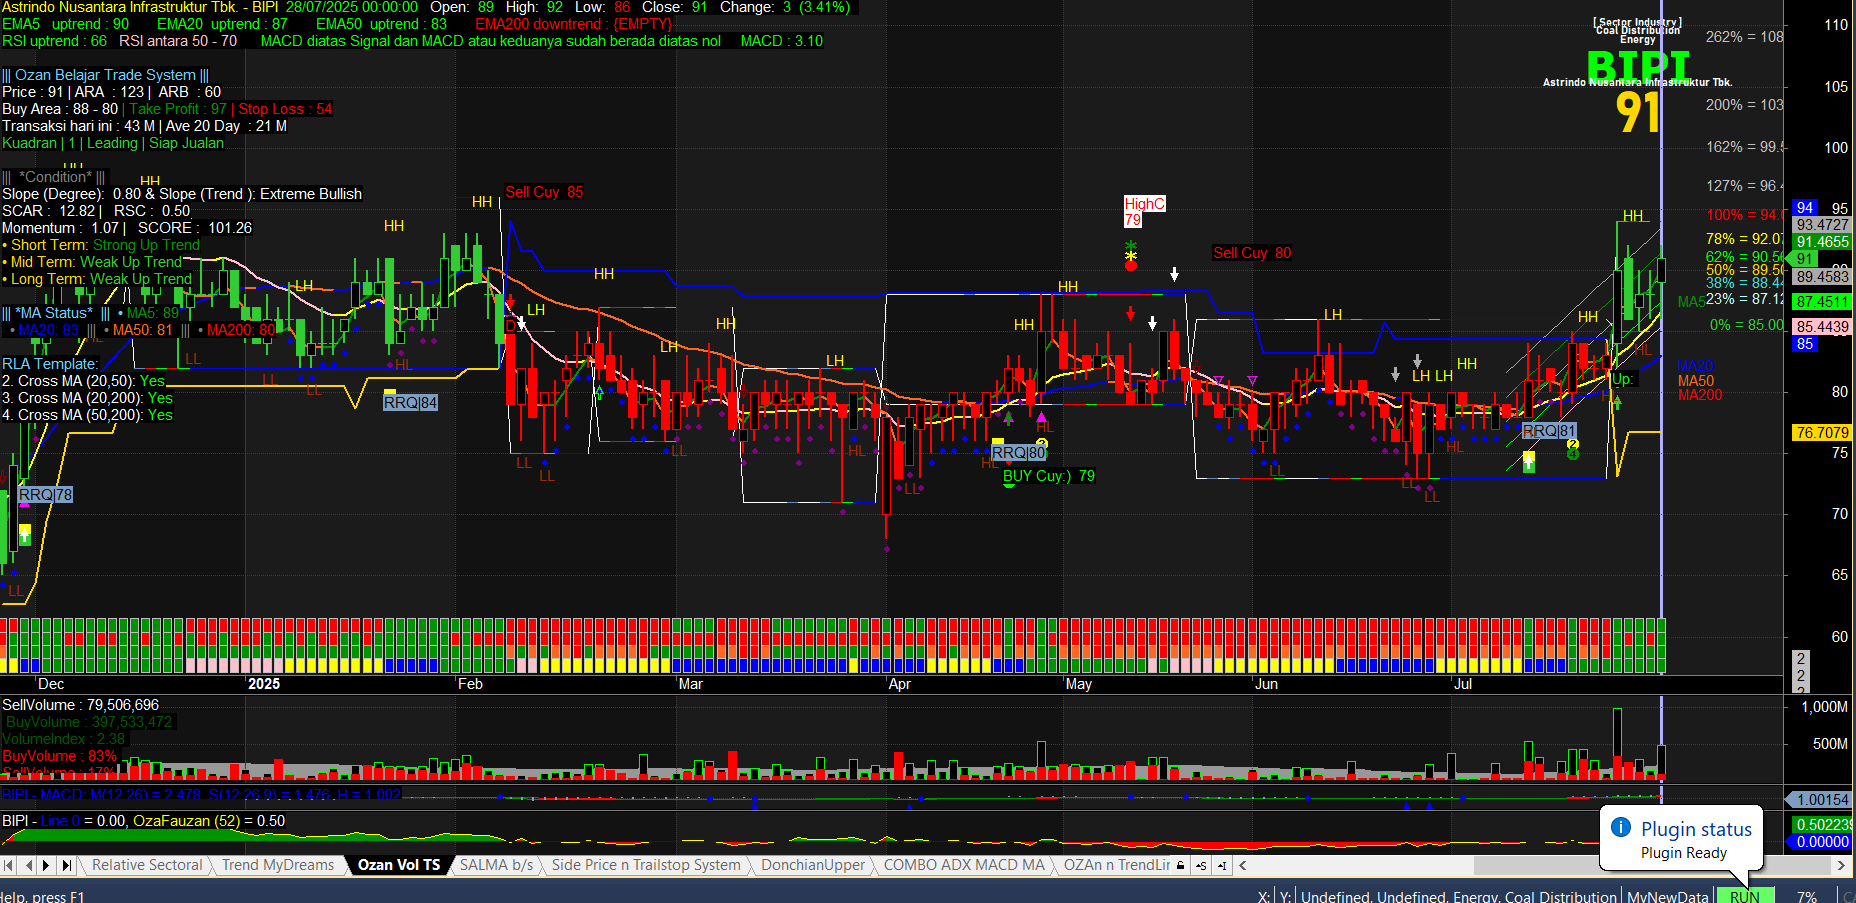The height and width of the screenshot is (903, 1856).
Task: Open the OZAn n TrendLine tab
Action: tap(1116, 865)
